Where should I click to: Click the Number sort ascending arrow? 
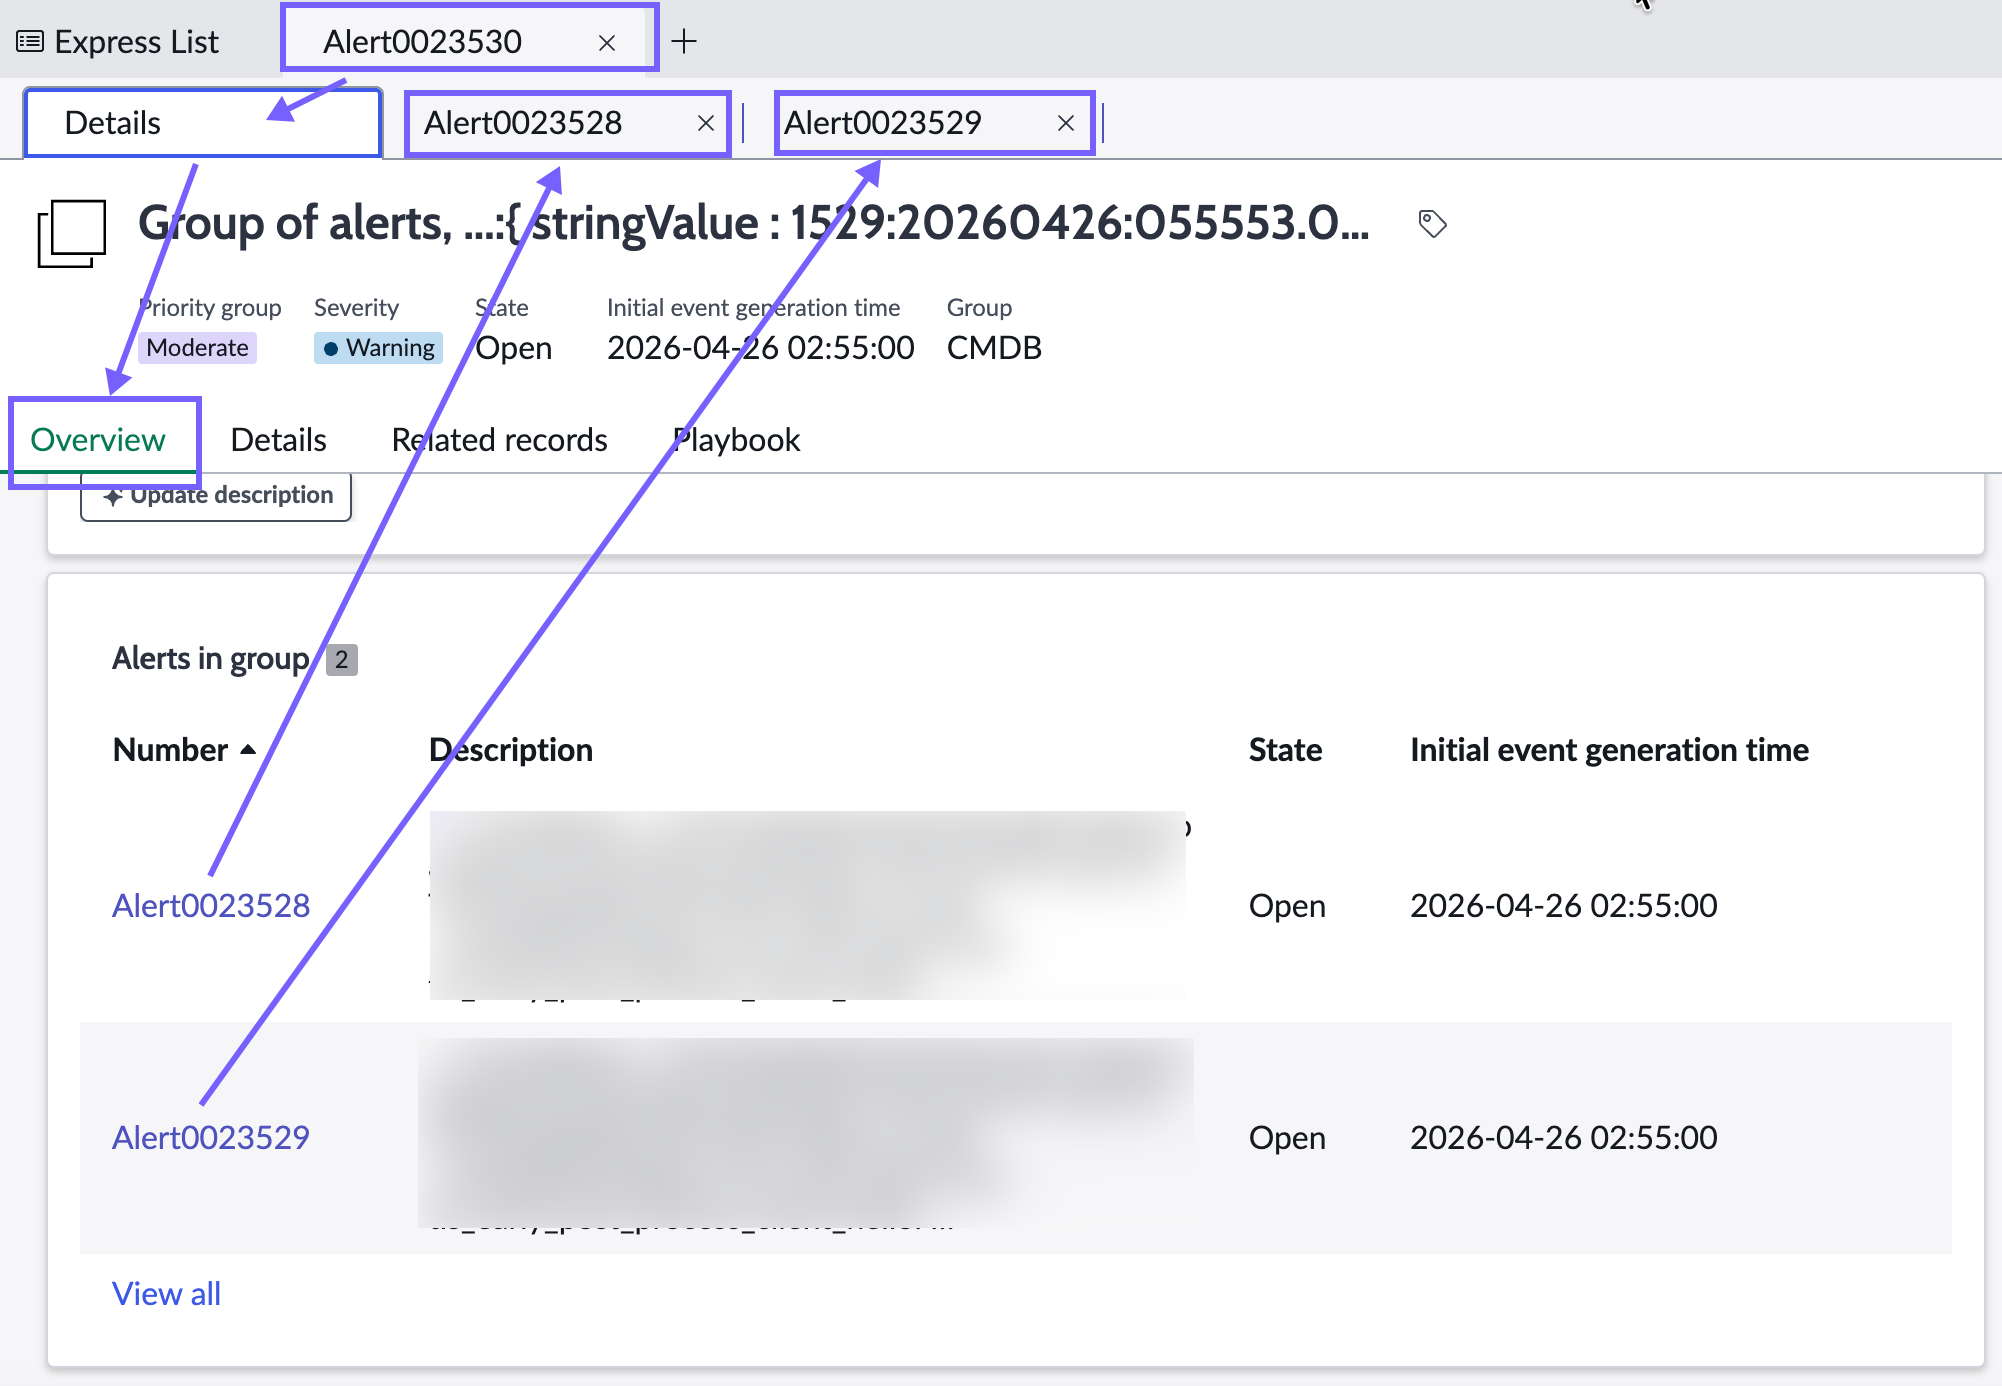(x=248, y=750)
